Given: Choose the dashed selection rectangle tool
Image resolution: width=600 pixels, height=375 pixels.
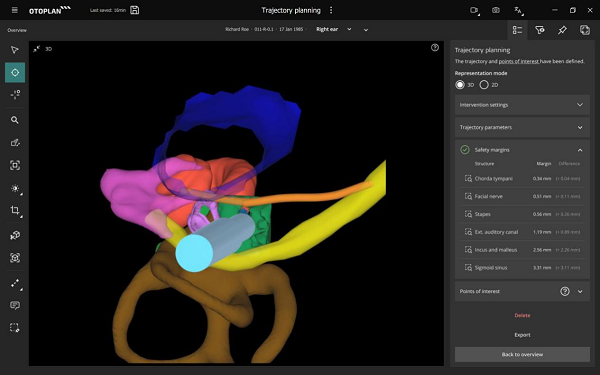Looking at the screenshot, I should click(x=15, y=328).
